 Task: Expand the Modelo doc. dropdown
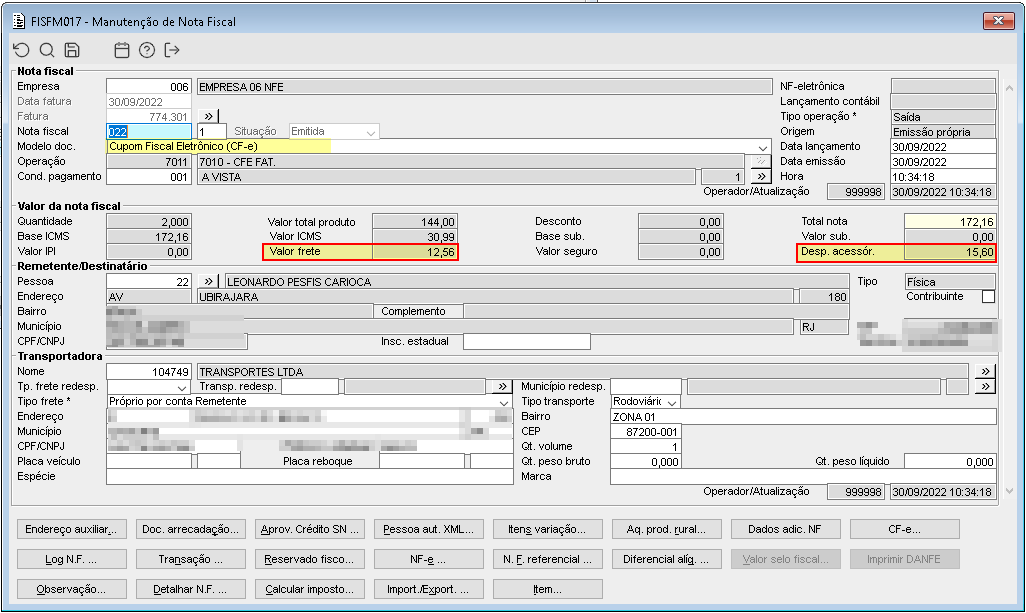point(762,147)
